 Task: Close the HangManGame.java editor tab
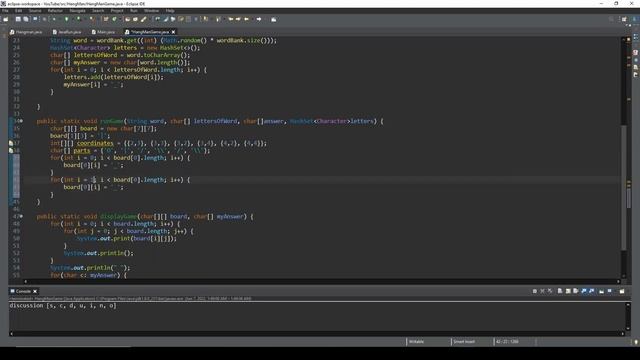tap(173, 32)
